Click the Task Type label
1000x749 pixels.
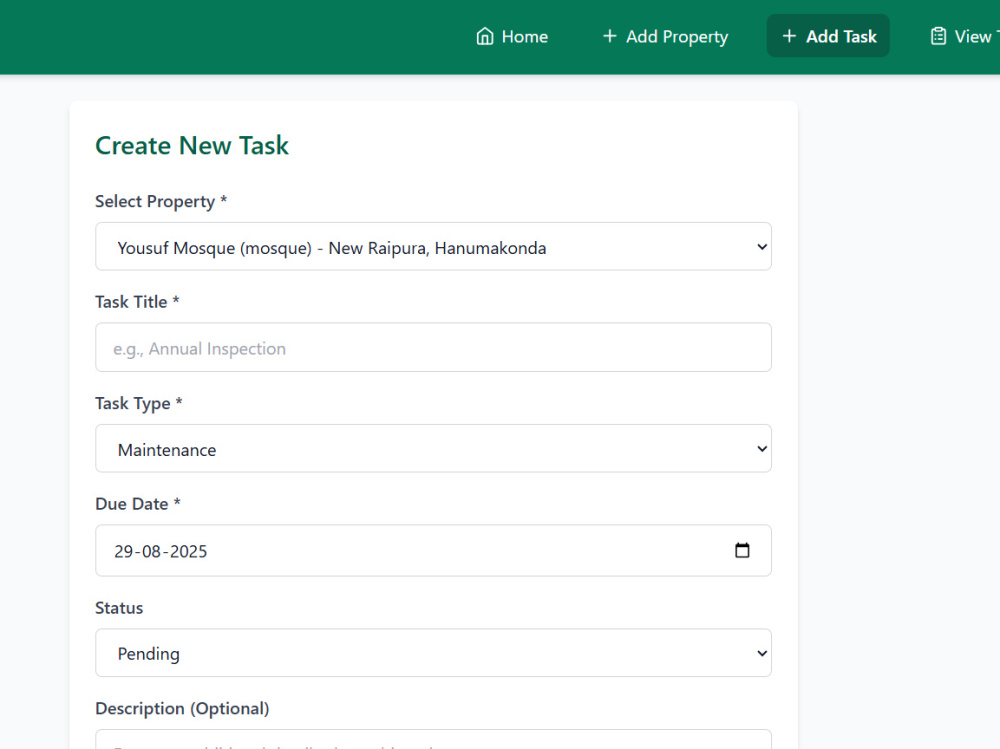pos(139,404)
